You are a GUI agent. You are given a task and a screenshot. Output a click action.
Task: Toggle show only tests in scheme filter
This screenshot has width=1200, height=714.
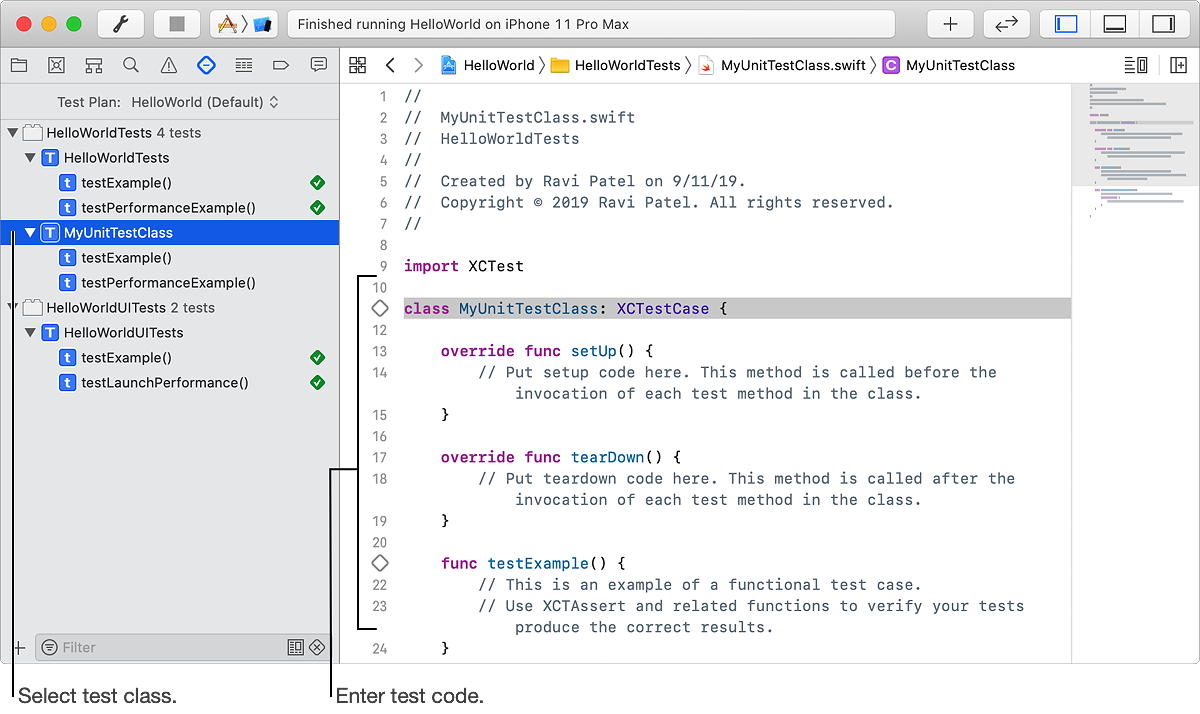295,647
